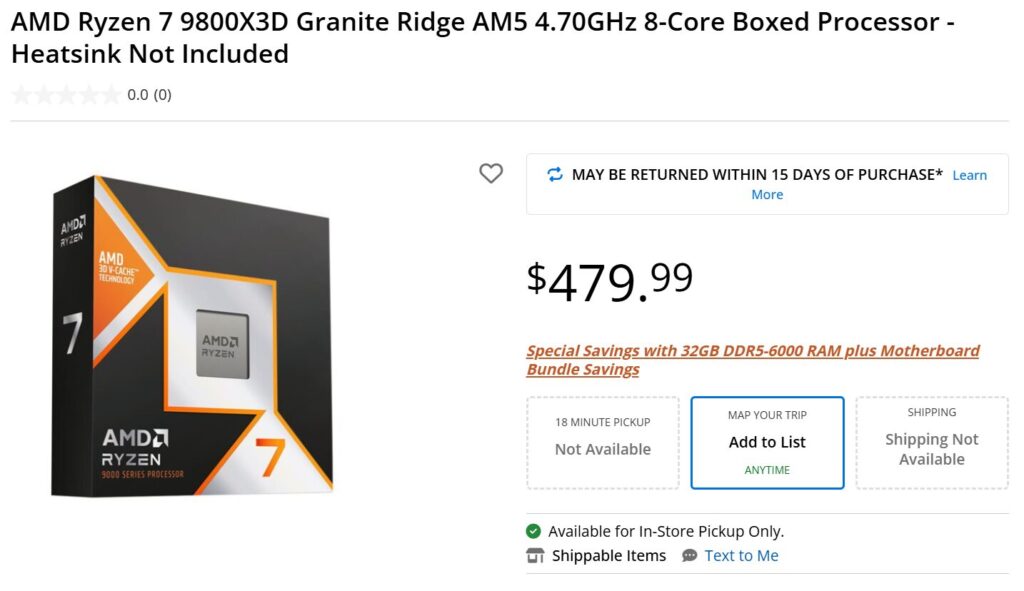Image resolution: width=1024 pixels, height=591 pixels.
Task: Open the Learn More return policy link
Action: tap(869, 185)
